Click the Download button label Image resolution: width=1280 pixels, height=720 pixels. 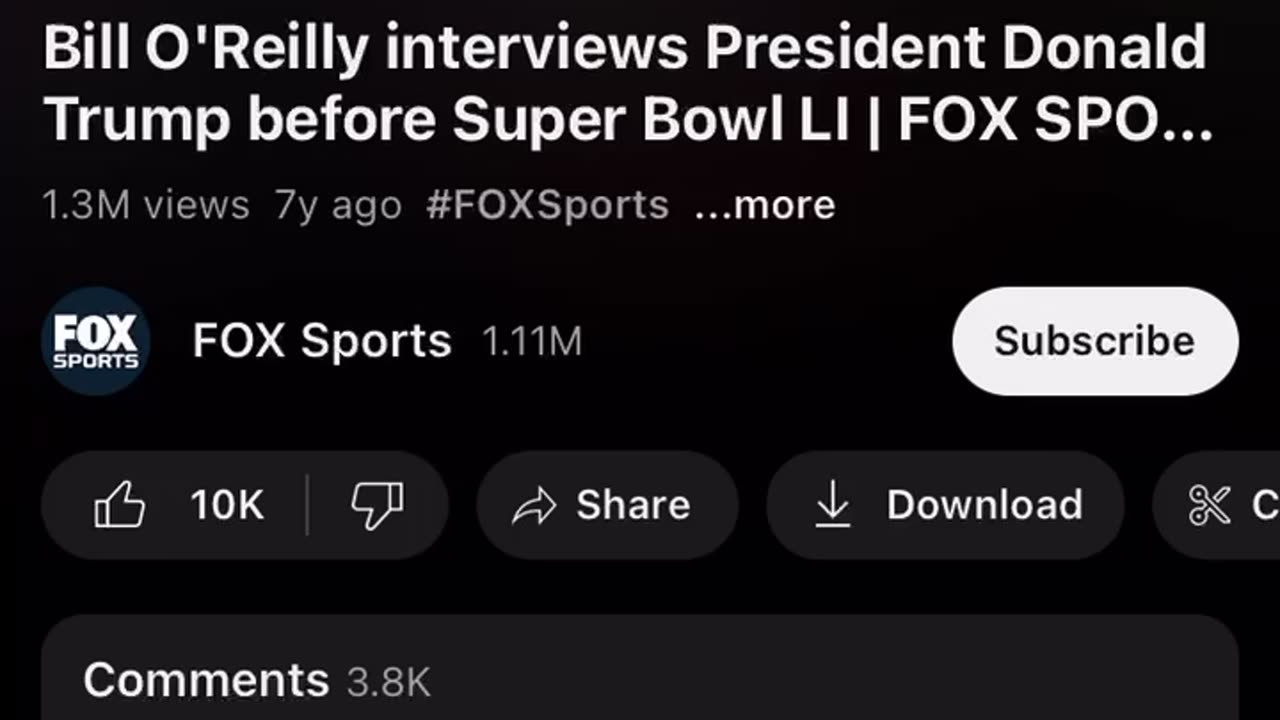(x=984, y=505)
